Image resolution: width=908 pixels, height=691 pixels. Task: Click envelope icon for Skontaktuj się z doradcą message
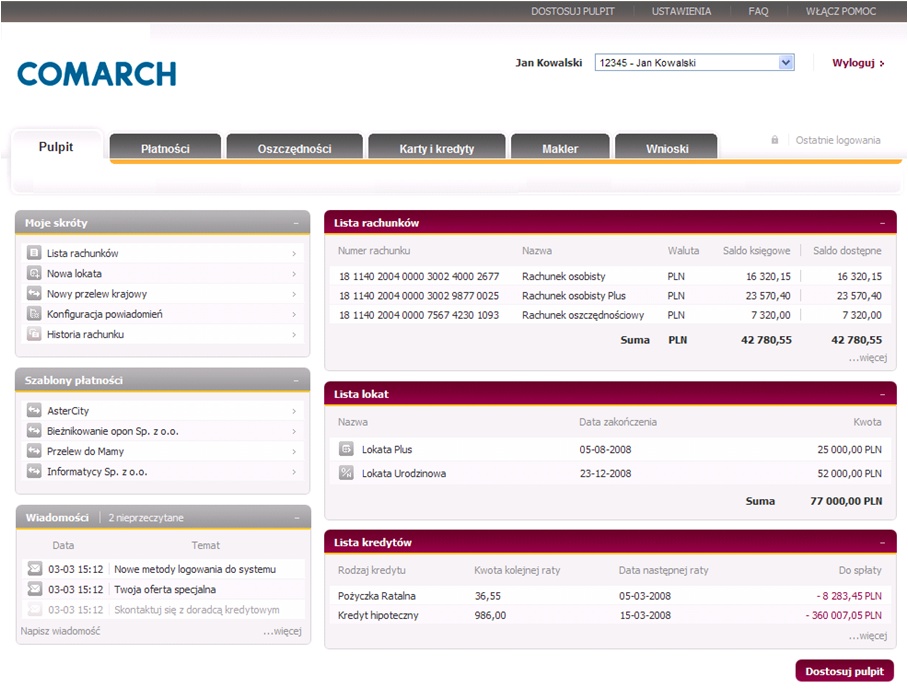(35, 609)
